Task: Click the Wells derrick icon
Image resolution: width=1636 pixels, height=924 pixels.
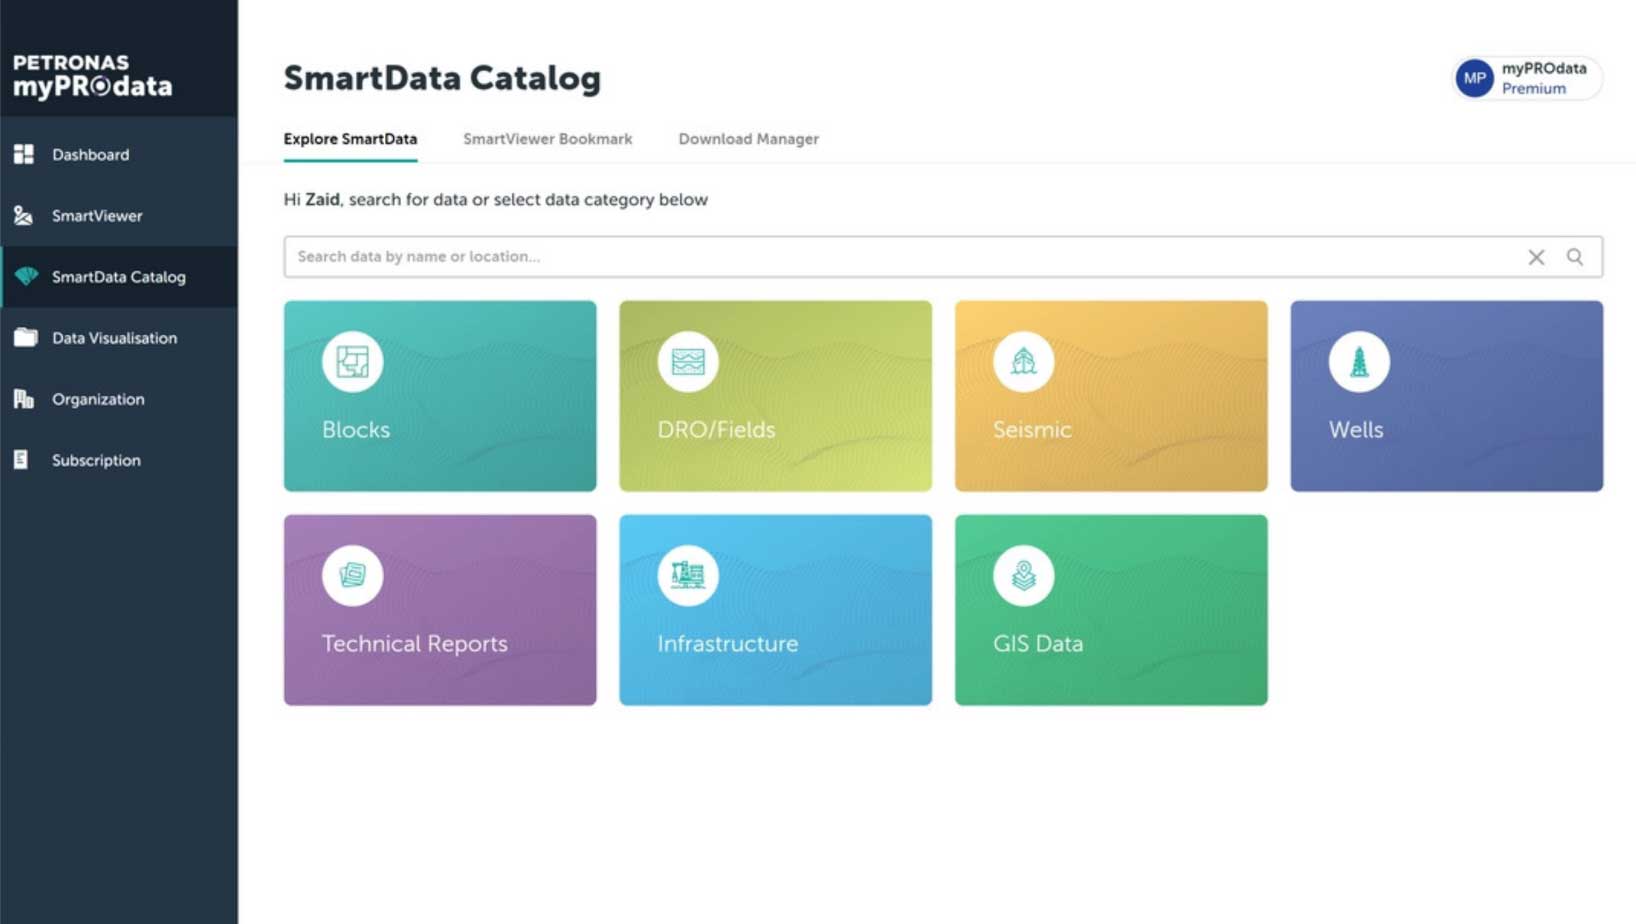Action: (1359, 361)
